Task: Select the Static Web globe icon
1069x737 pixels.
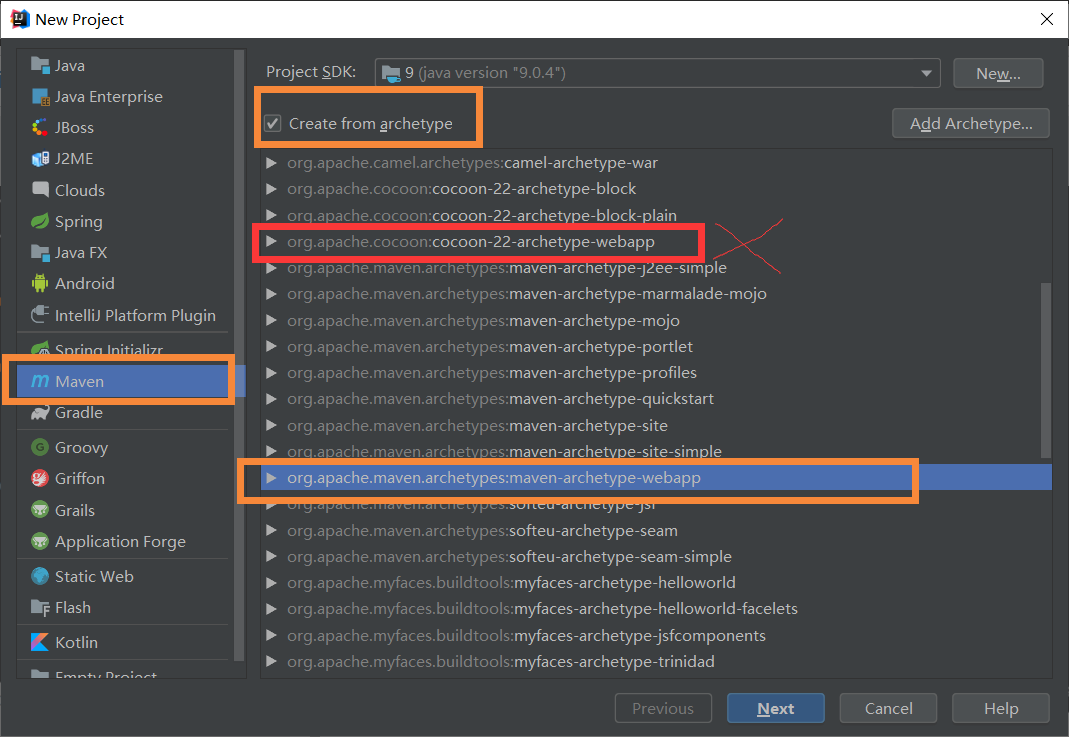Action: 40,576
